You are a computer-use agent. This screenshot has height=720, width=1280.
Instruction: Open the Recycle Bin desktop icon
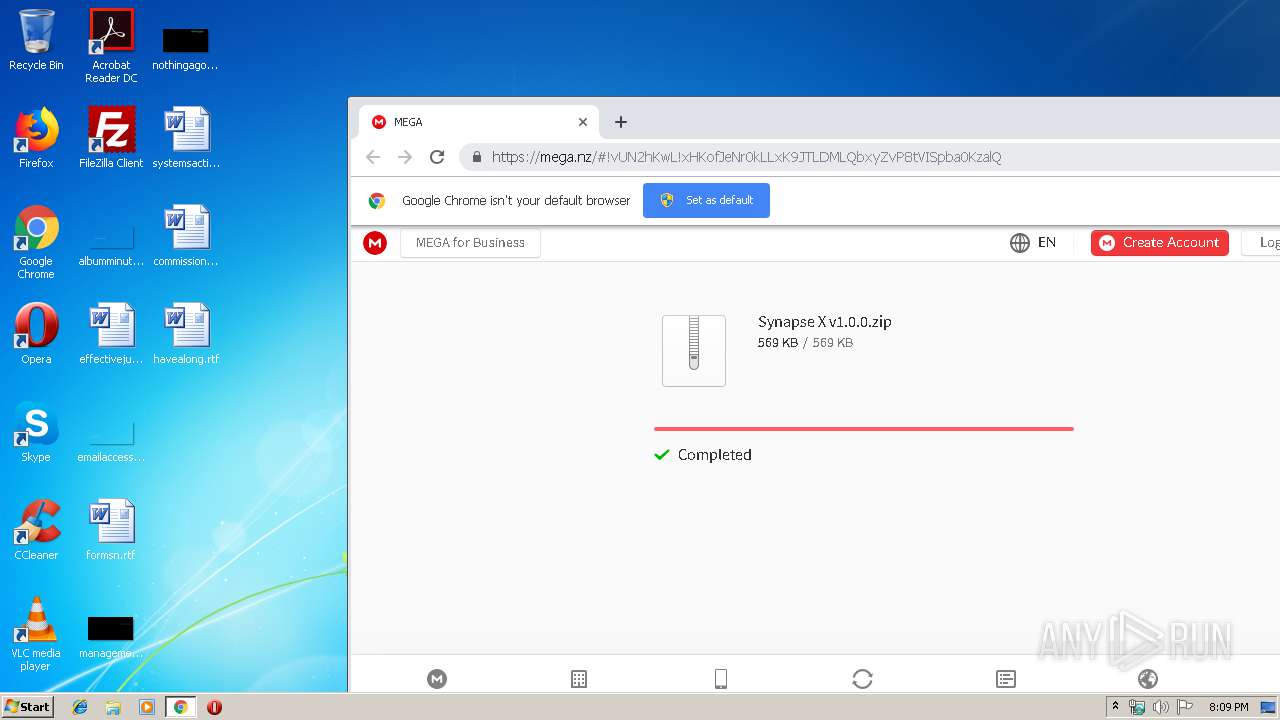[36, 40]
